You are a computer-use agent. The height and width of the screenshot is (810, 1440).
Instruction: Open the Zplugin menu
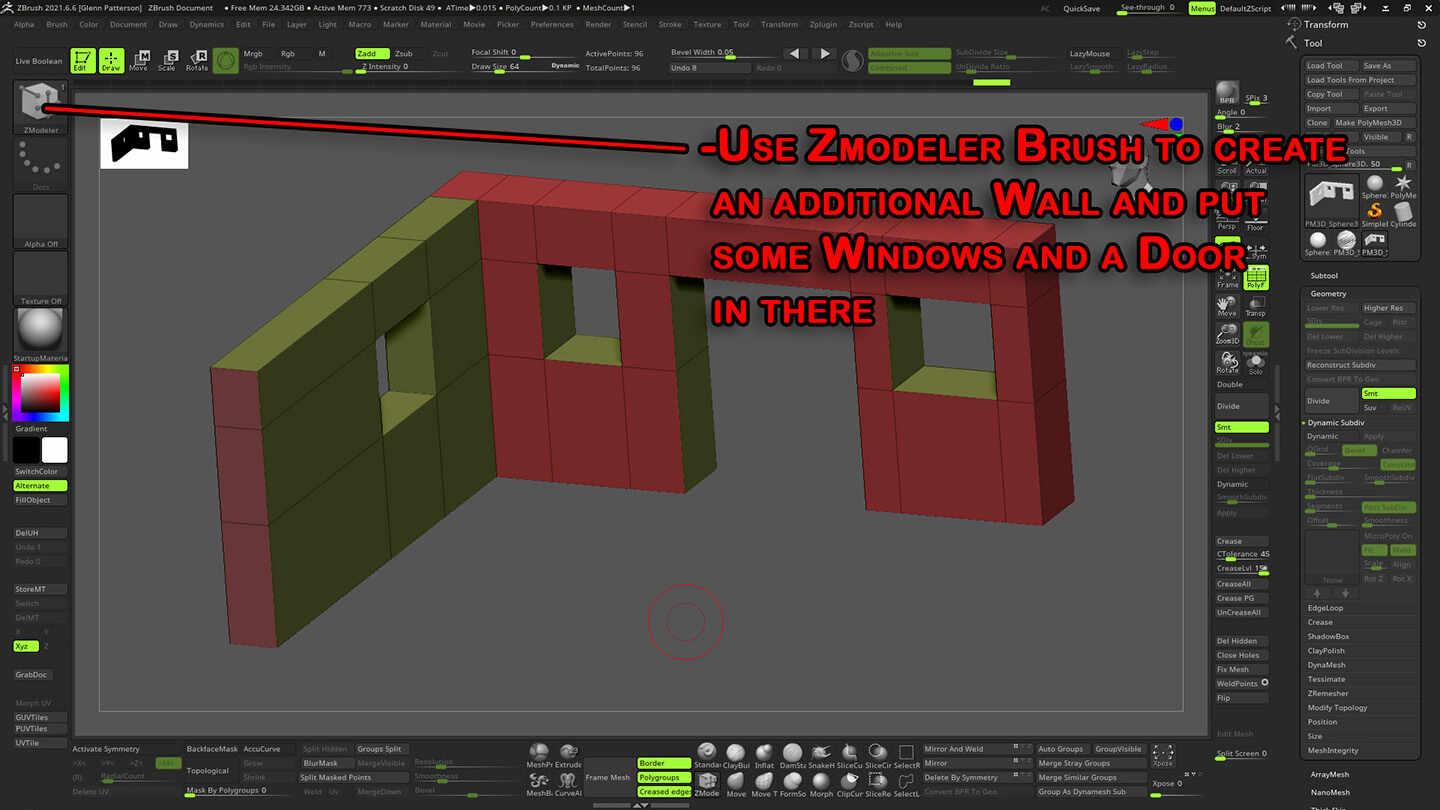click(821, 24)
